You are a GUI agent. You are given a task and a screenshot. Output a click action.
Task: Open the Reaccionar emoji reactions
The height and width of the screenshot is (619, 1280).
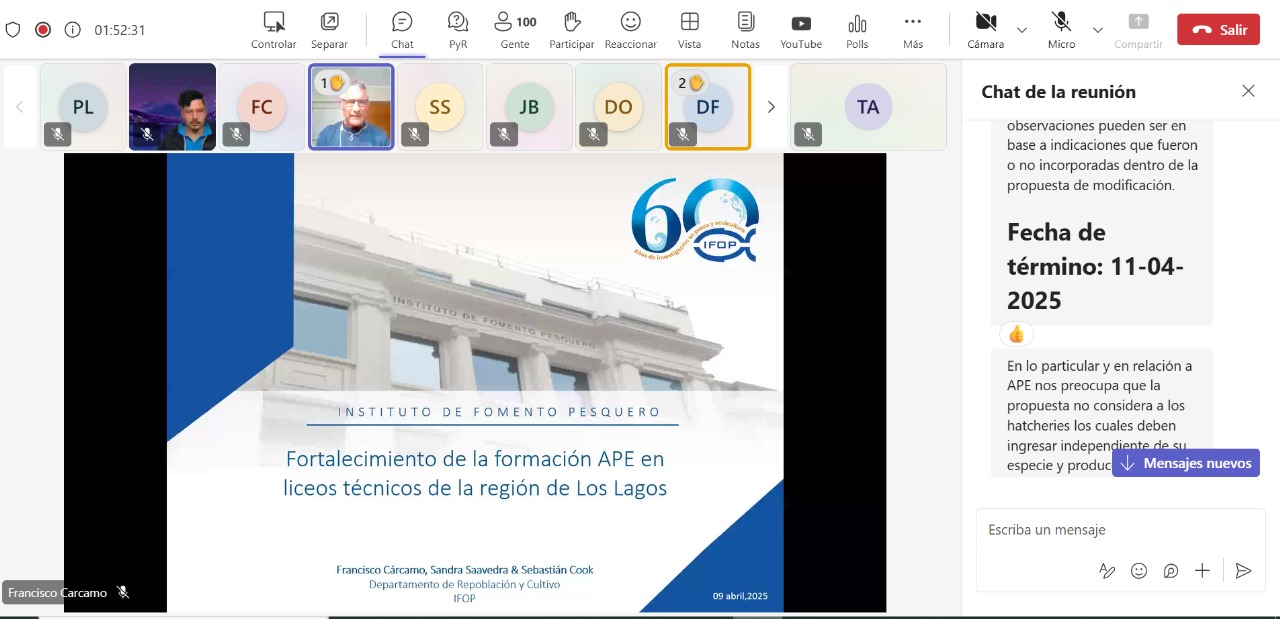630,30
